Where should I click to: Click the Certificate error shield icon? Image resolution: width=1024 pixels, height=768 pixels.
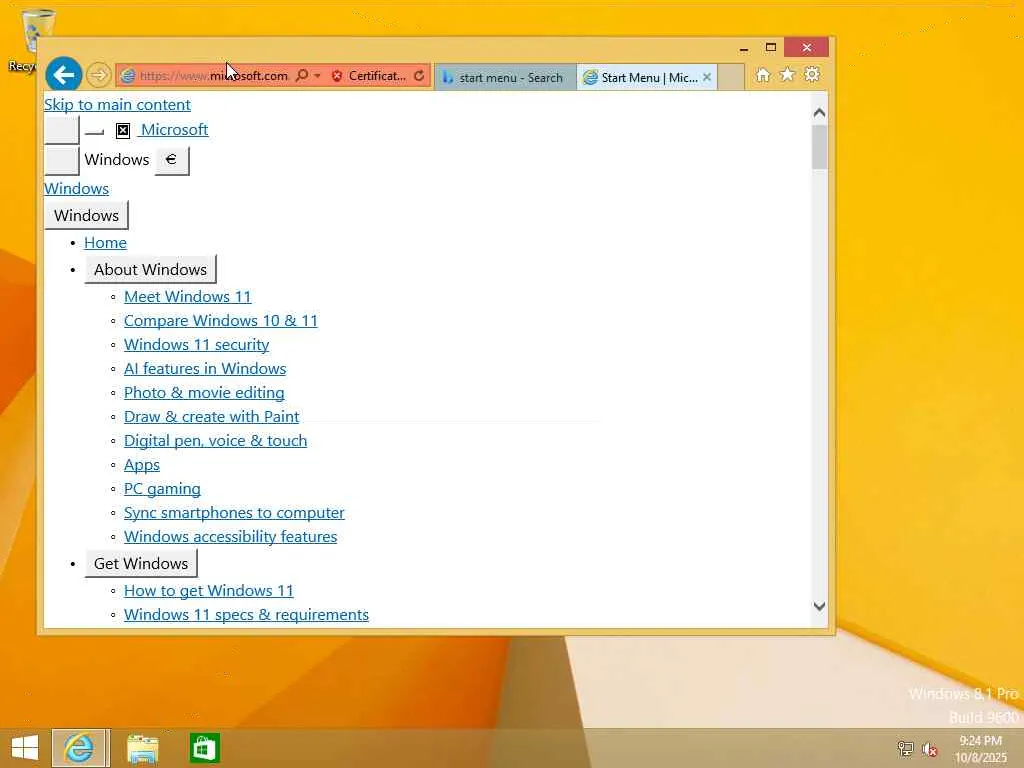click(x=337, y=76)
